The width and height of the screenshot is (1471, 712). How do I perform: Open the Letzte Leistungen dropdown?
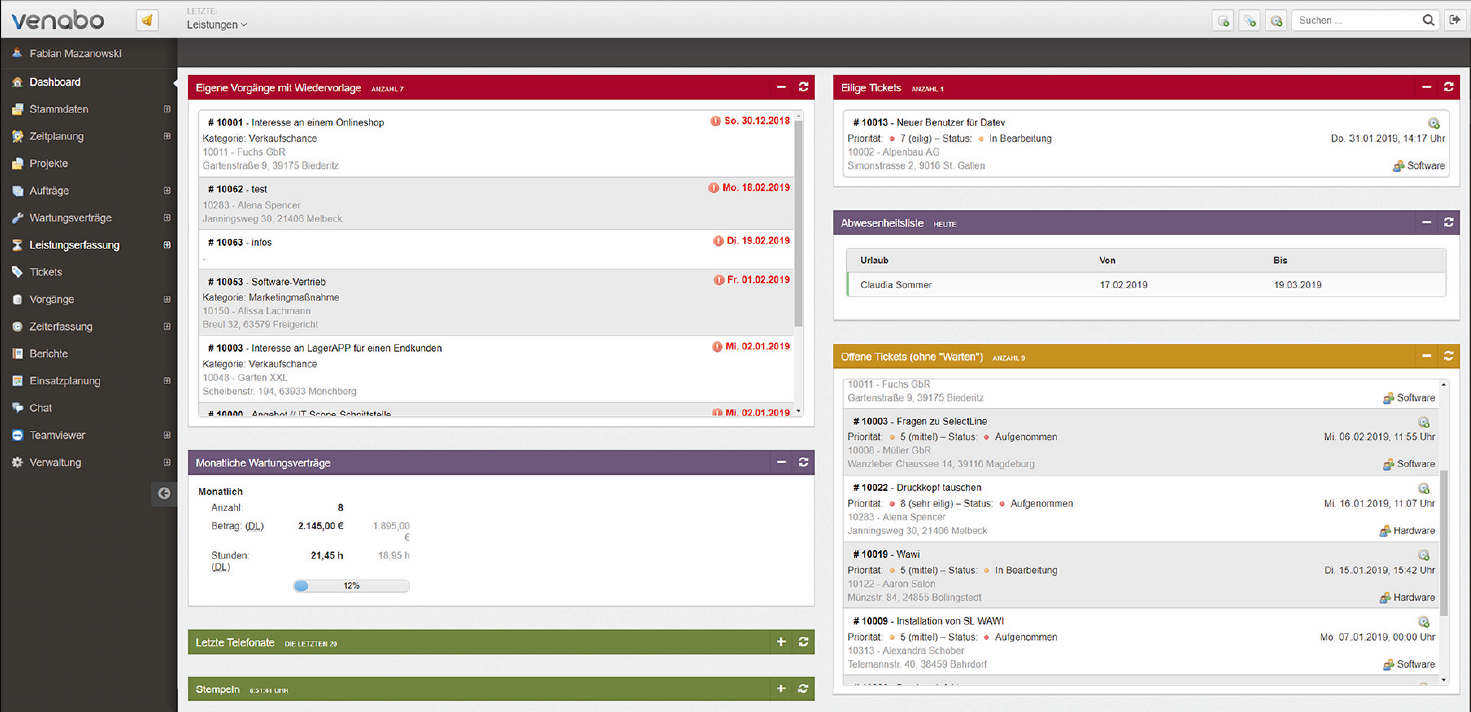(216, 25)
